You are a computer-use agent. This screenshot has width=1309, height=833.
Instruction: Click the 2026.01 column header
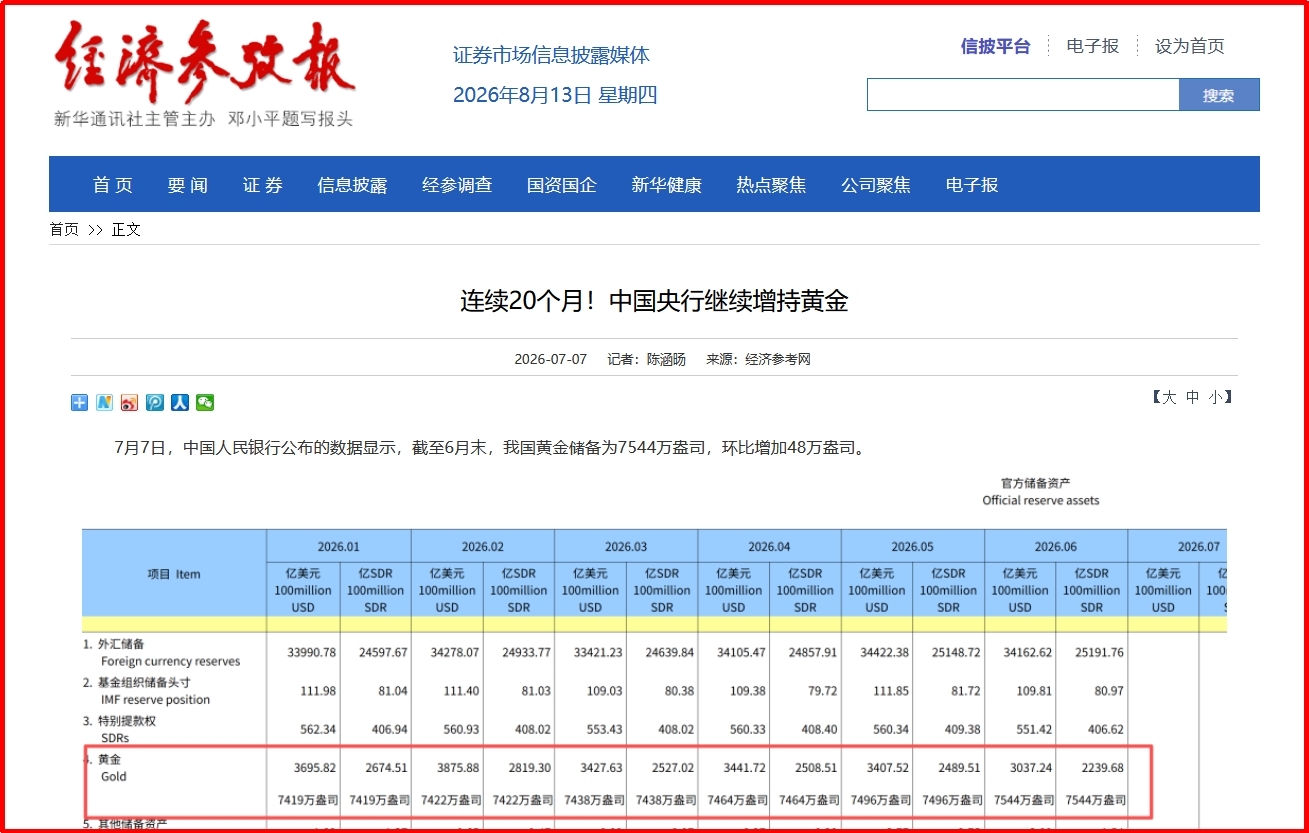tap(338, 547)
